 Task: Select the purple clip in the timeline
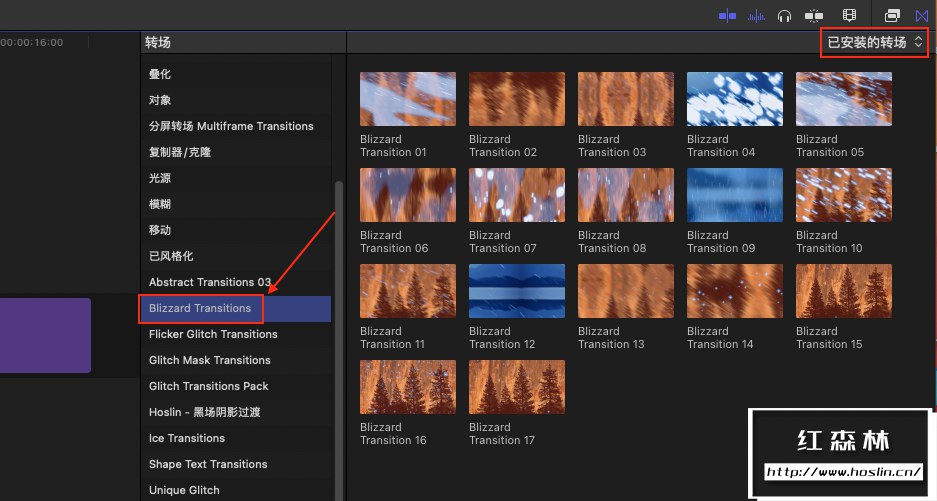(x=45, y=335)
